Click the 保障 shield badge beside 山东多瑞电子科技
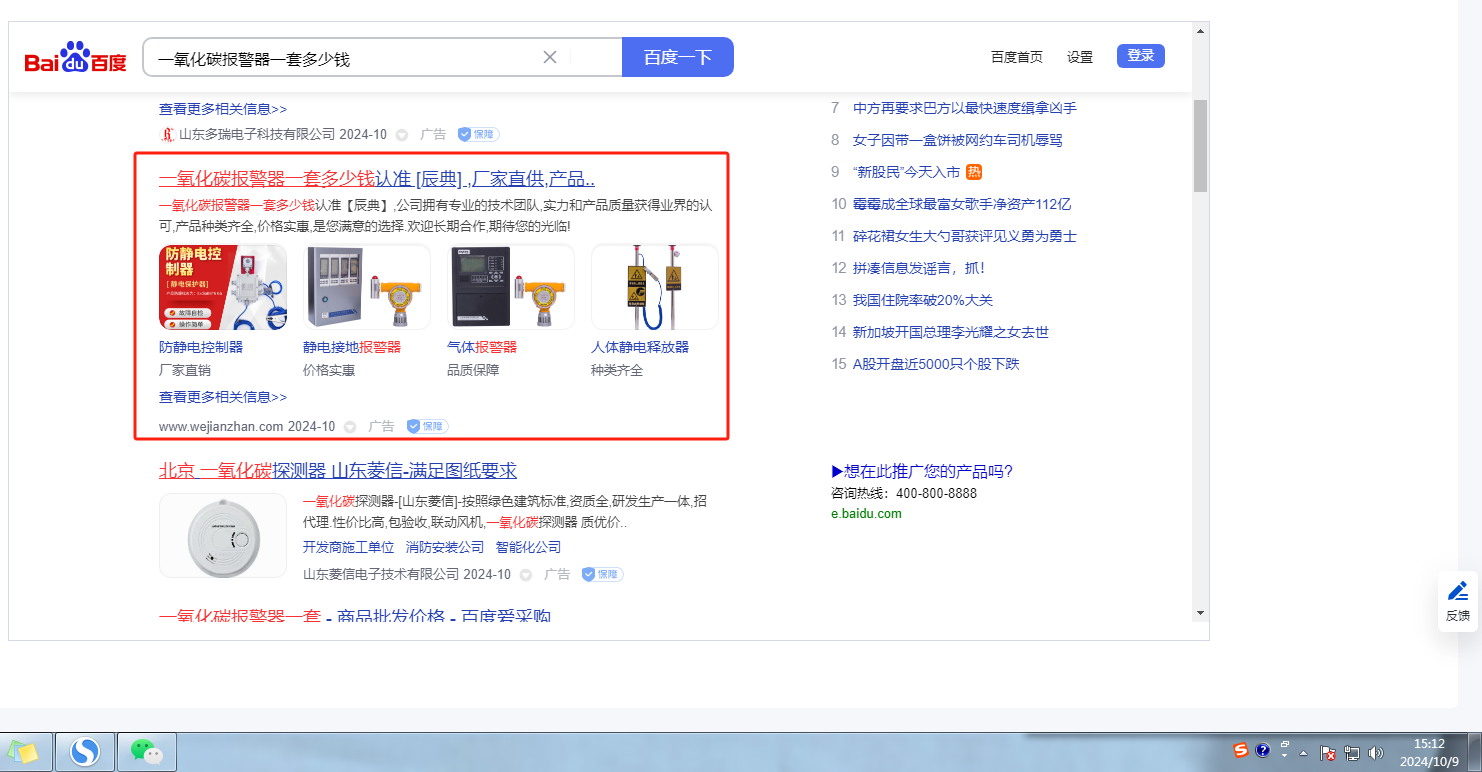Image resolution: width=1482 pixels, height=772 pixels. click(478, 134)
